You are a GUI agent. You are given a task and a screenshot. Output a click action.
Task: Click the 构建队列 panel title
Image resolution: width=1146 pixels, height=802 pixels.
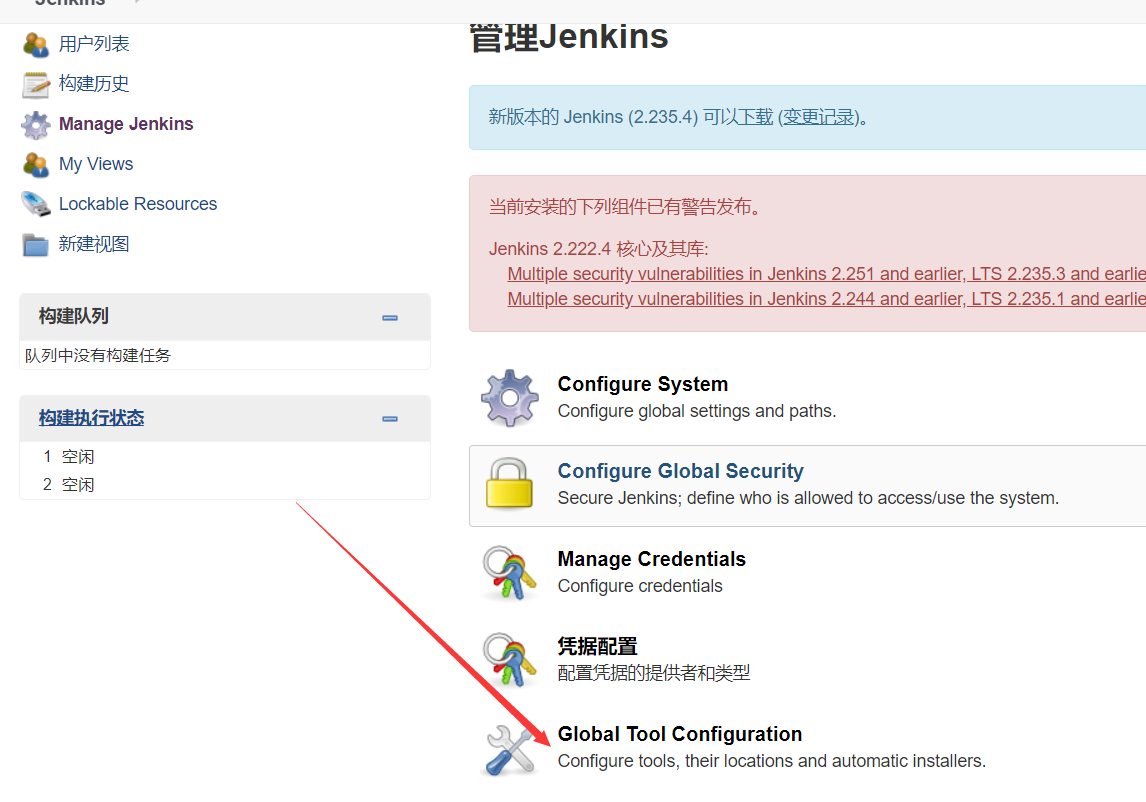(73, 316)
